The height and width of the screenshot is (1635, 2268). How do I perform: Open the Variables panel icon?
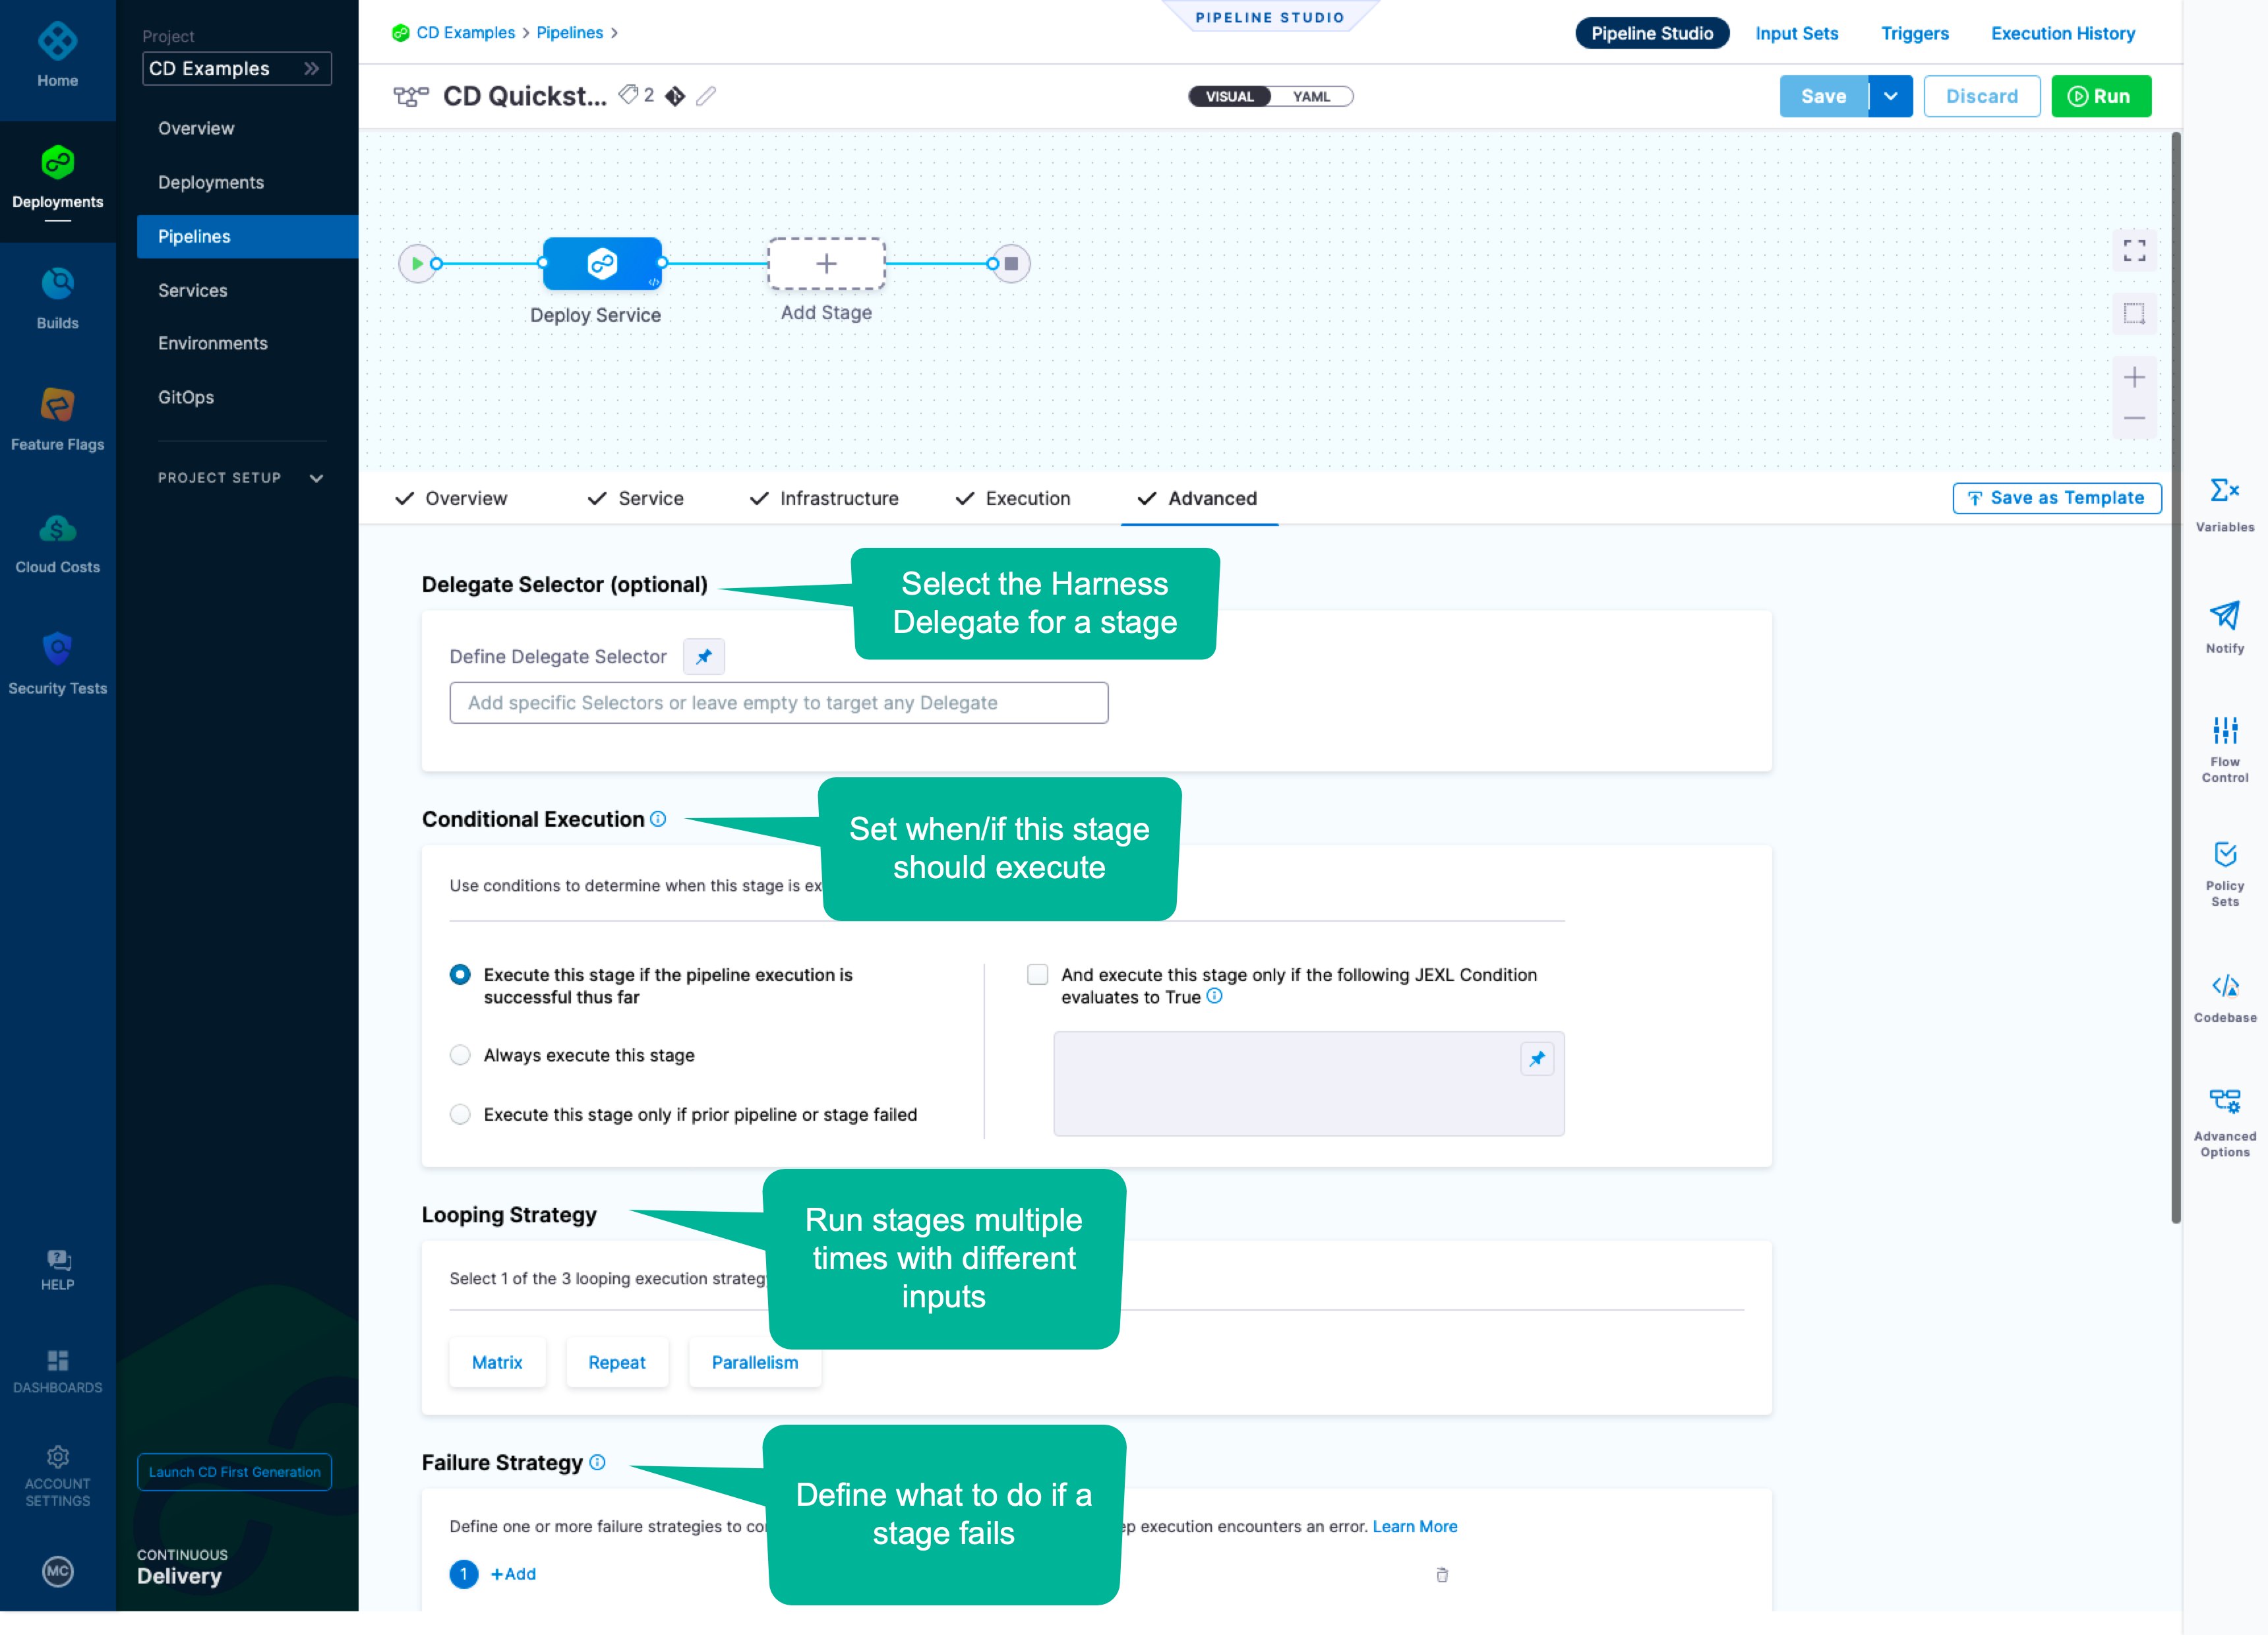click(x=2224, y=491)
